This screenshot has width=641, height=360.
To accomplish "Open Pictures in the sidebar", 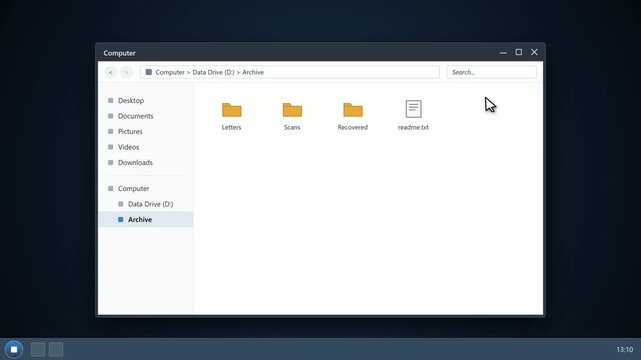I will [146, 132].
